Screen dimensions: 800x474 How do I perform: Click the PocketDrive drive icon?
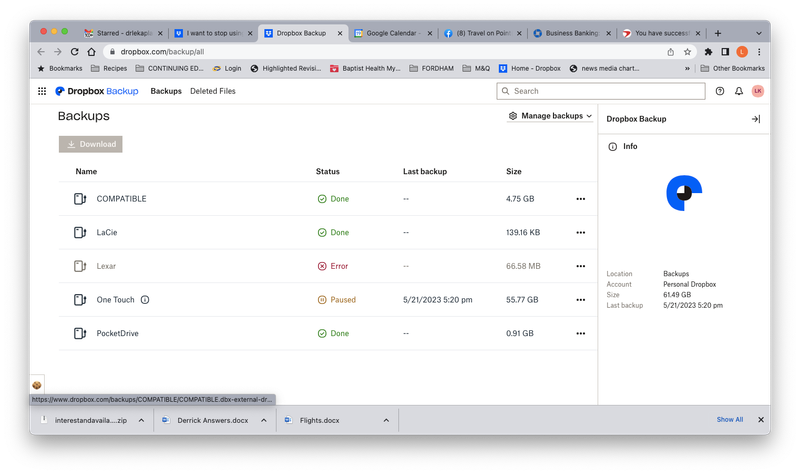coord(80,333)
